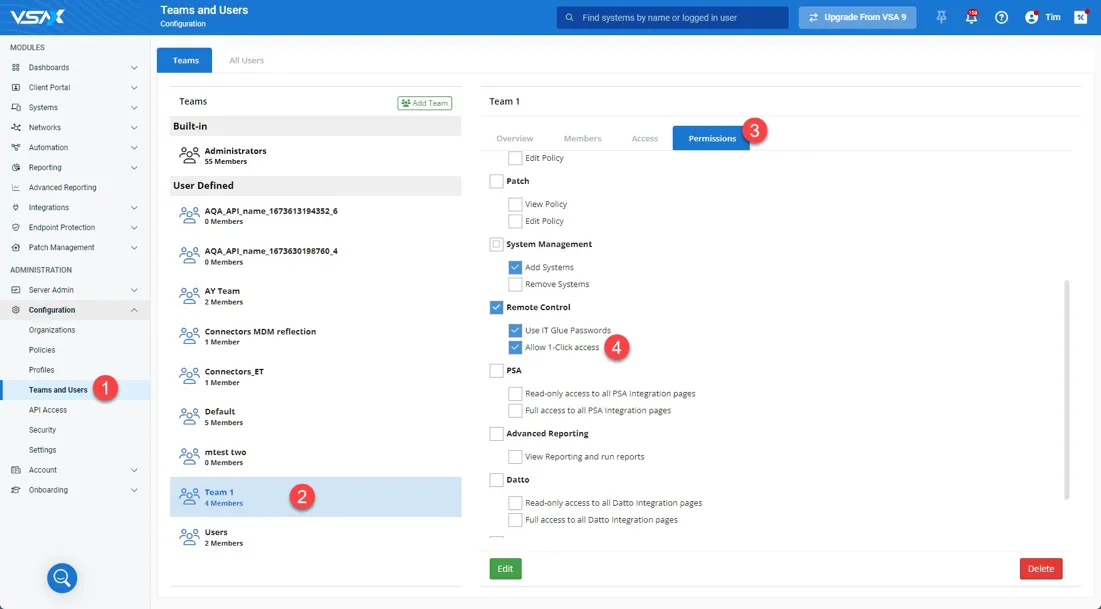Click the green Edit button
The width and height of the screenshot is (1101, 609).
tap(505, 569)
